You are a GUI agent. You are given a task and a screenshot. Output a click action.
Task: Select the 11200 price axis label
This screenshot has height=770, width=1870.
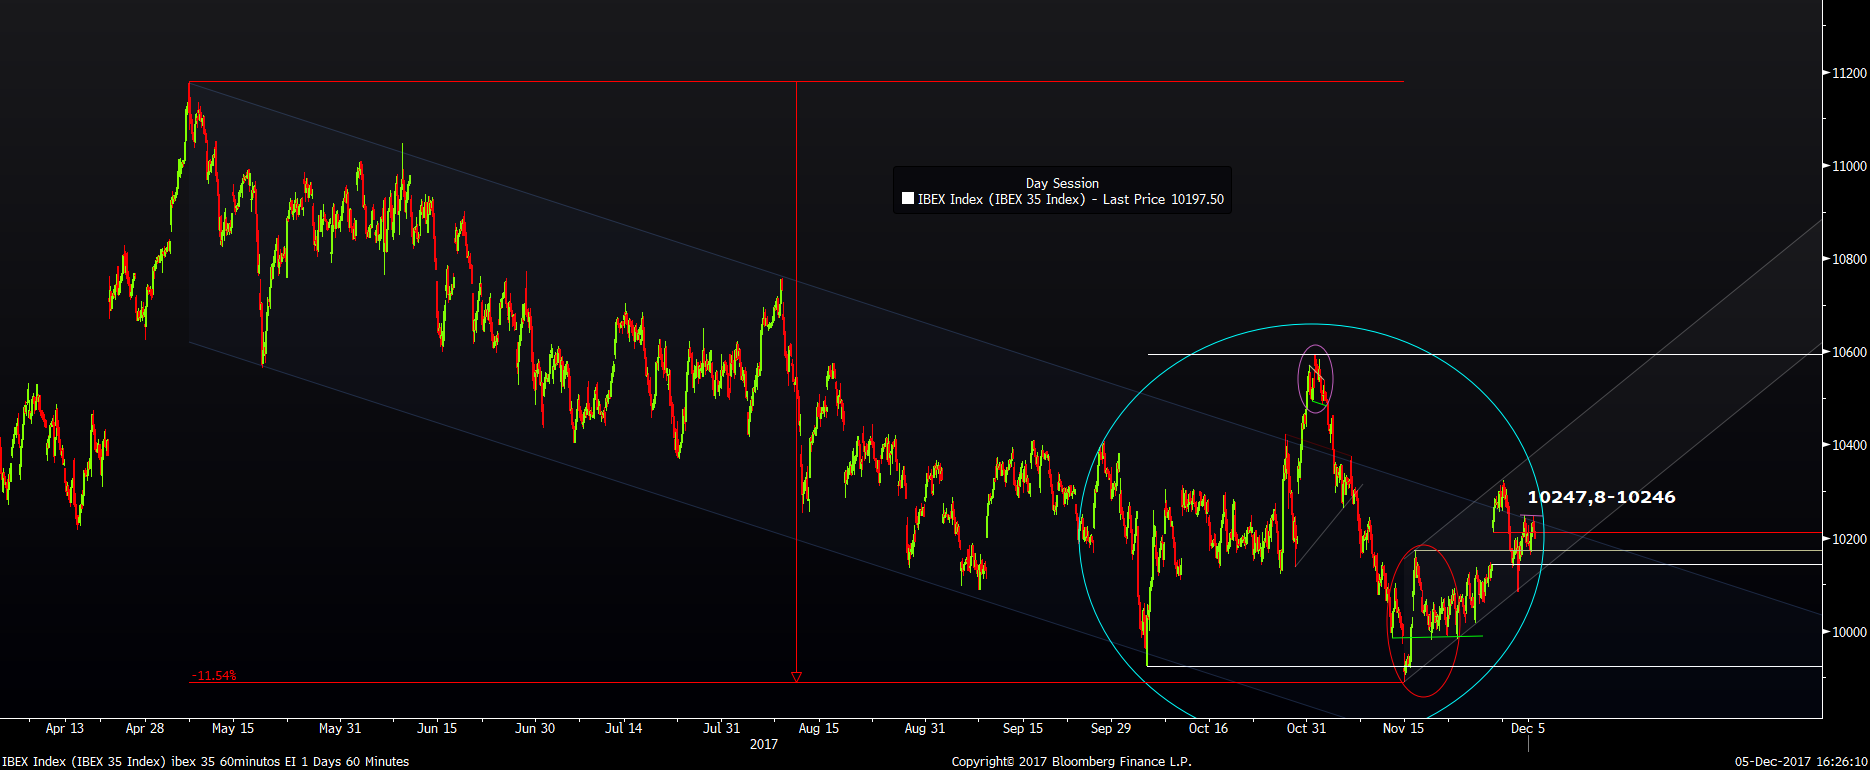click(x=1849, y=73)
